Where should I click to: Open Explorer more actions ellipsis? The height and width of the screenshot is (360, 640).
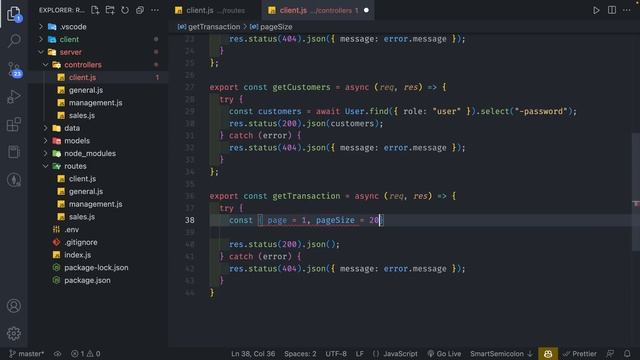pyautogui.click(x=155, y=10)
